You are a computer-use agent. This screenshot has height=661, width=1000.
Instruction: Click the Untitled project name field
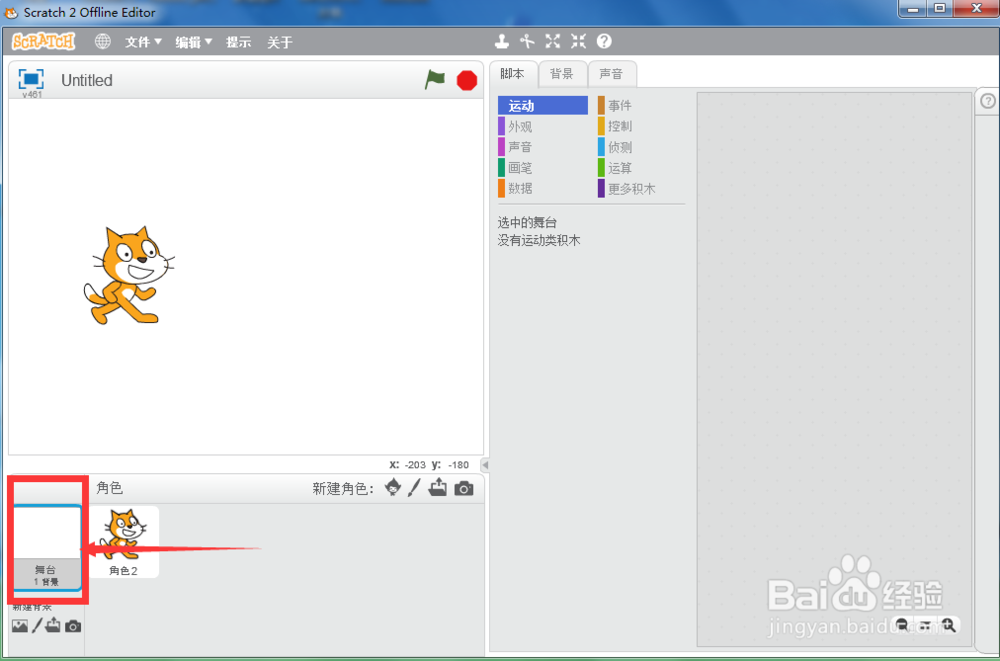(87, 80)
